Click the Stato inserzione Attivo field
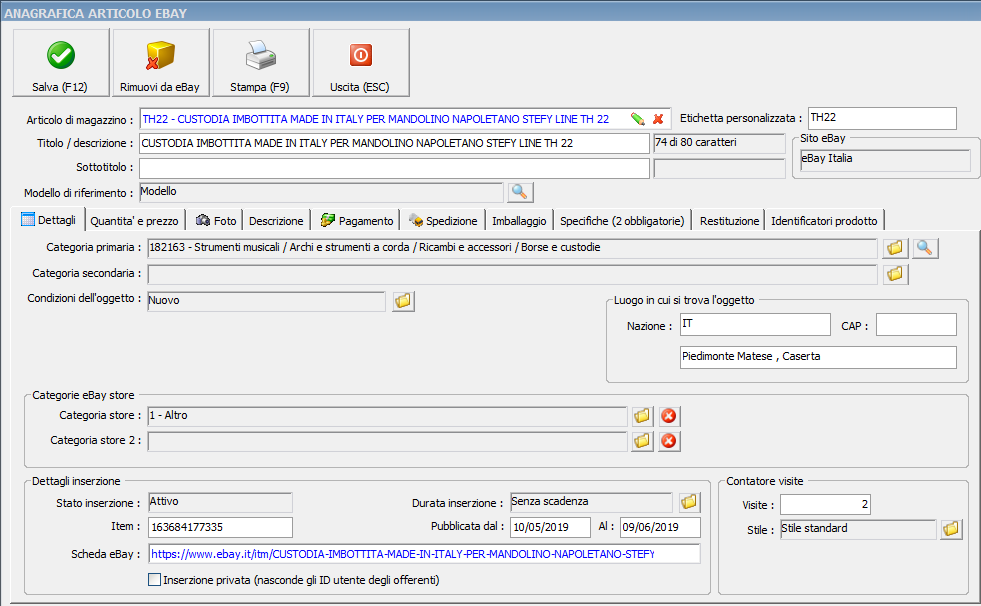Image resolution: width=981 pixels, height=606 pixels. 220,502
